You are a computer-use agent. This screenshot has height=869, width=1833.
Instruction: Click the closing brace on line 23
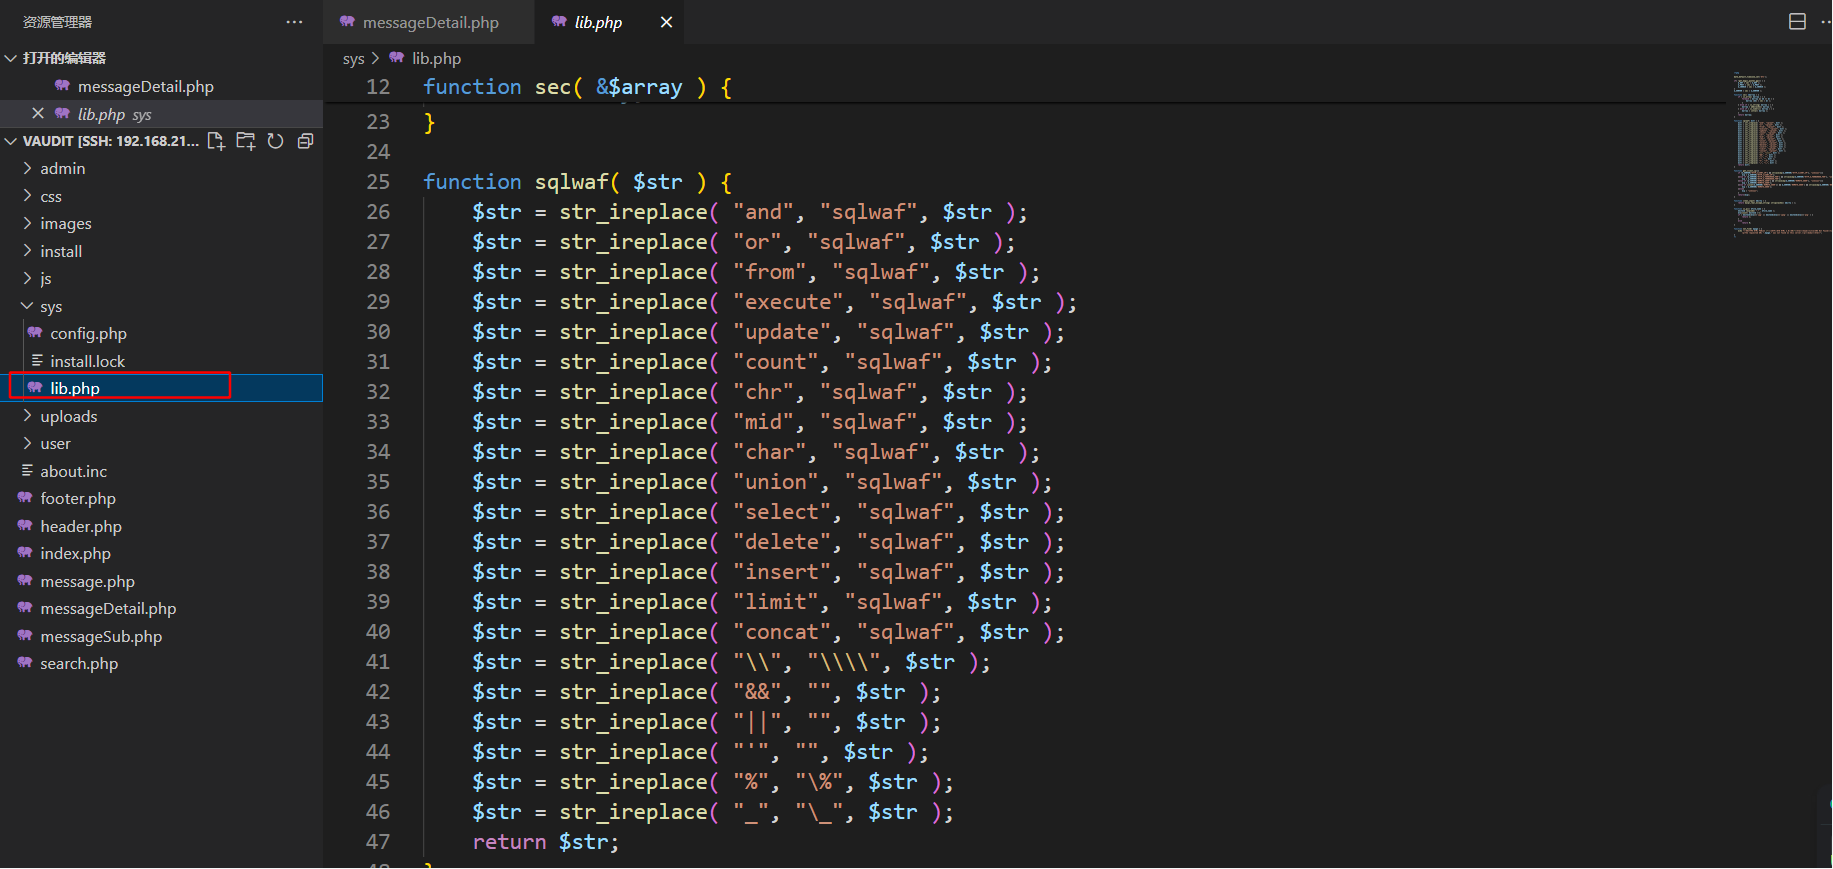pyautogui.click(x=429, y=122)
